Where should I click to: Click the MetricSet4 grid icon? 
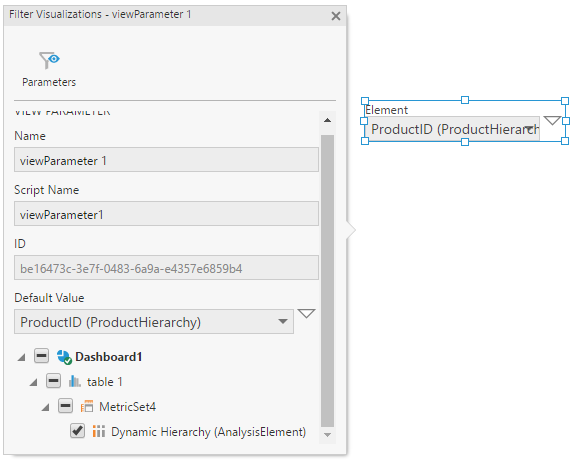coord(87,407)
